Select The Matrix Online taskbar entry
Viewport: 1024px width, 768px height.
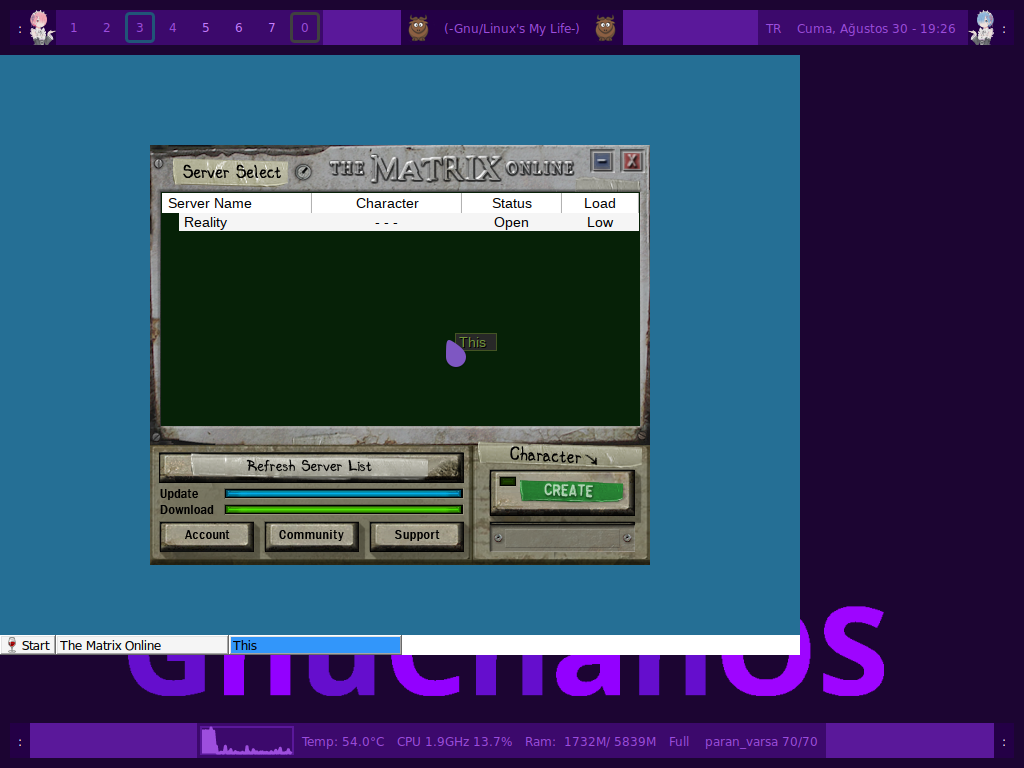click(141, 645)
